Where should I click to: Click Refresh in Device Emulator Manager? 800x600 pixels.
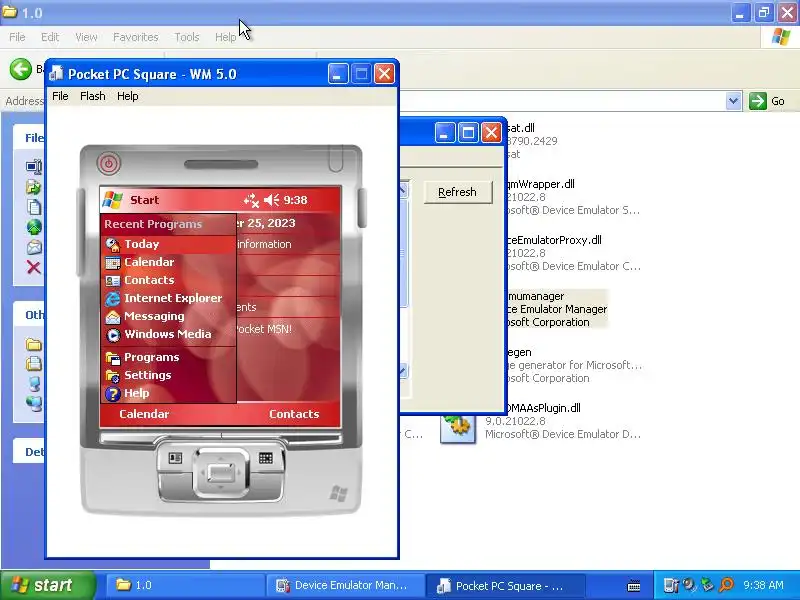pos(458,192)
